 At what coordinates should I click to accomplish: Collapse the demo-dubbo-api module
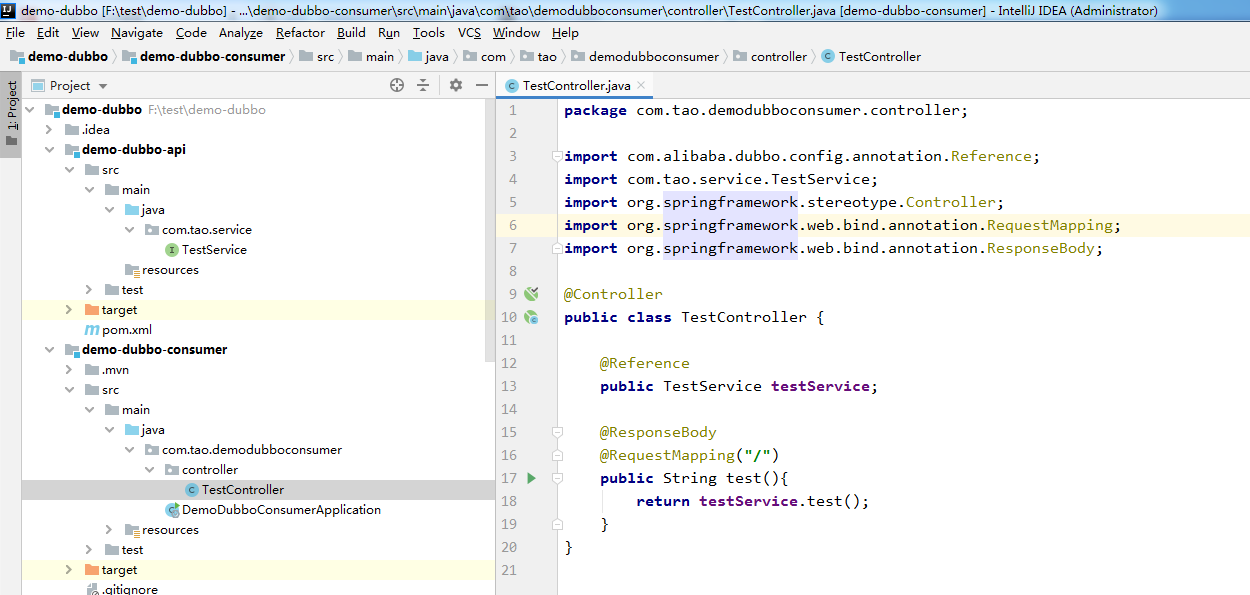click(49, 150)
